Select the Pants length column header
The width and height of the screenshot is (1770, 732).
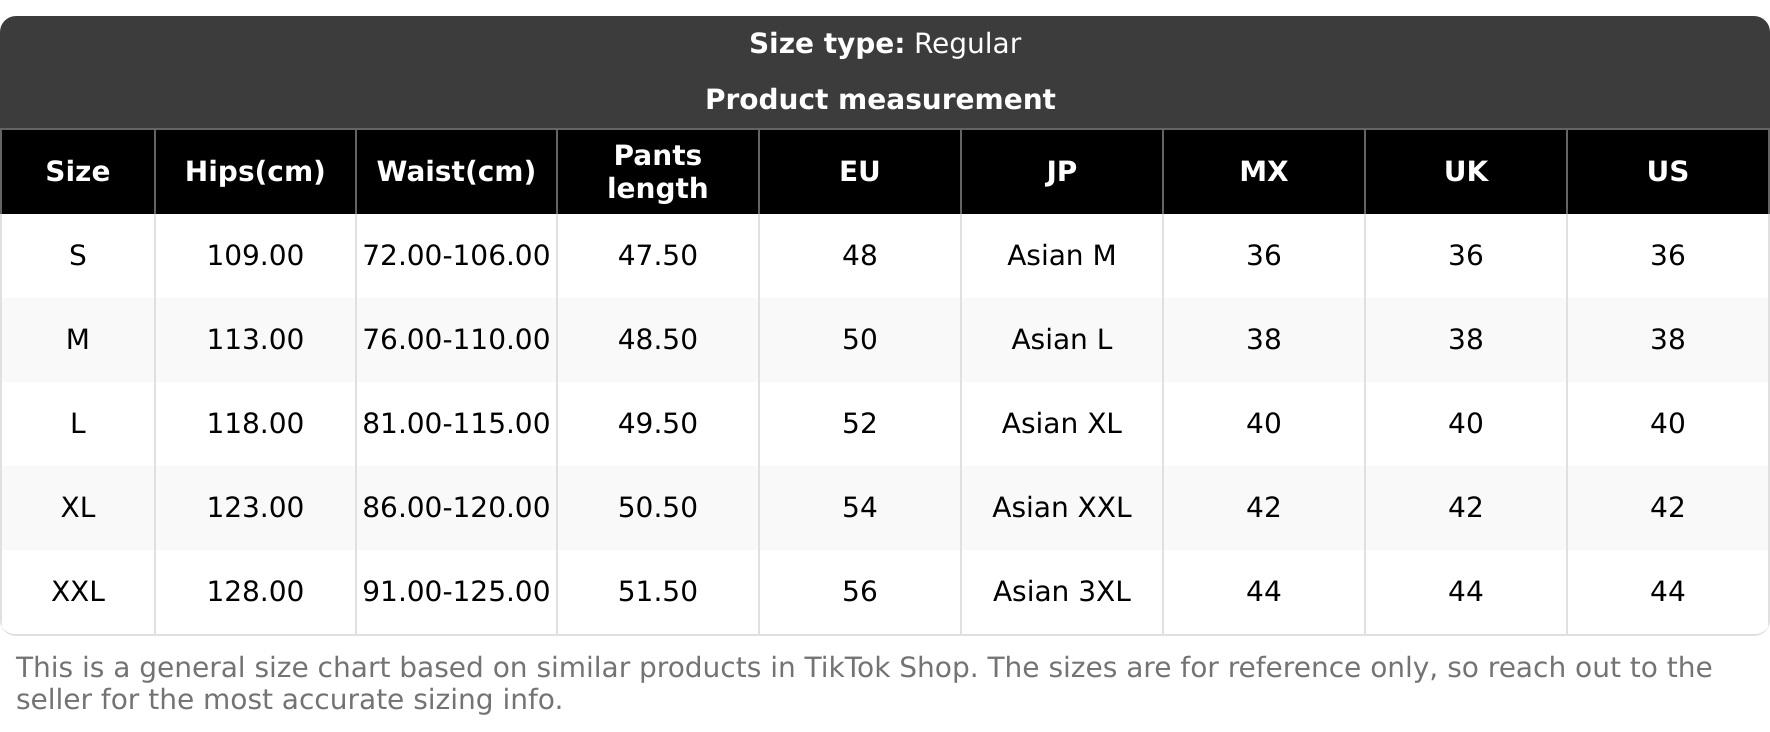coord(658,172)
